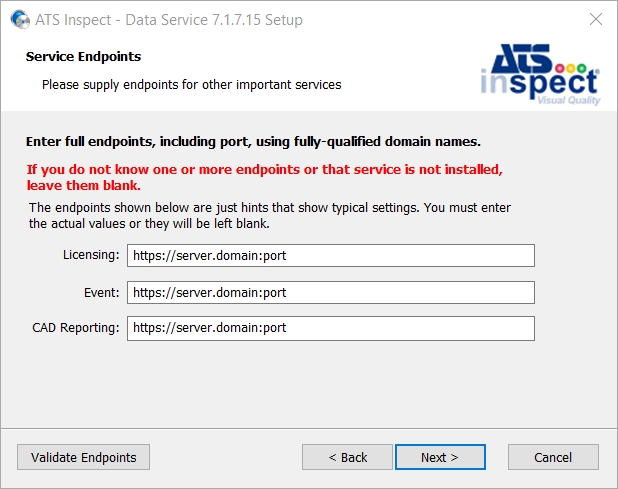Screen dimensions: 618x489
Task: Click the hints explanation paragraph
Action: 270,216
